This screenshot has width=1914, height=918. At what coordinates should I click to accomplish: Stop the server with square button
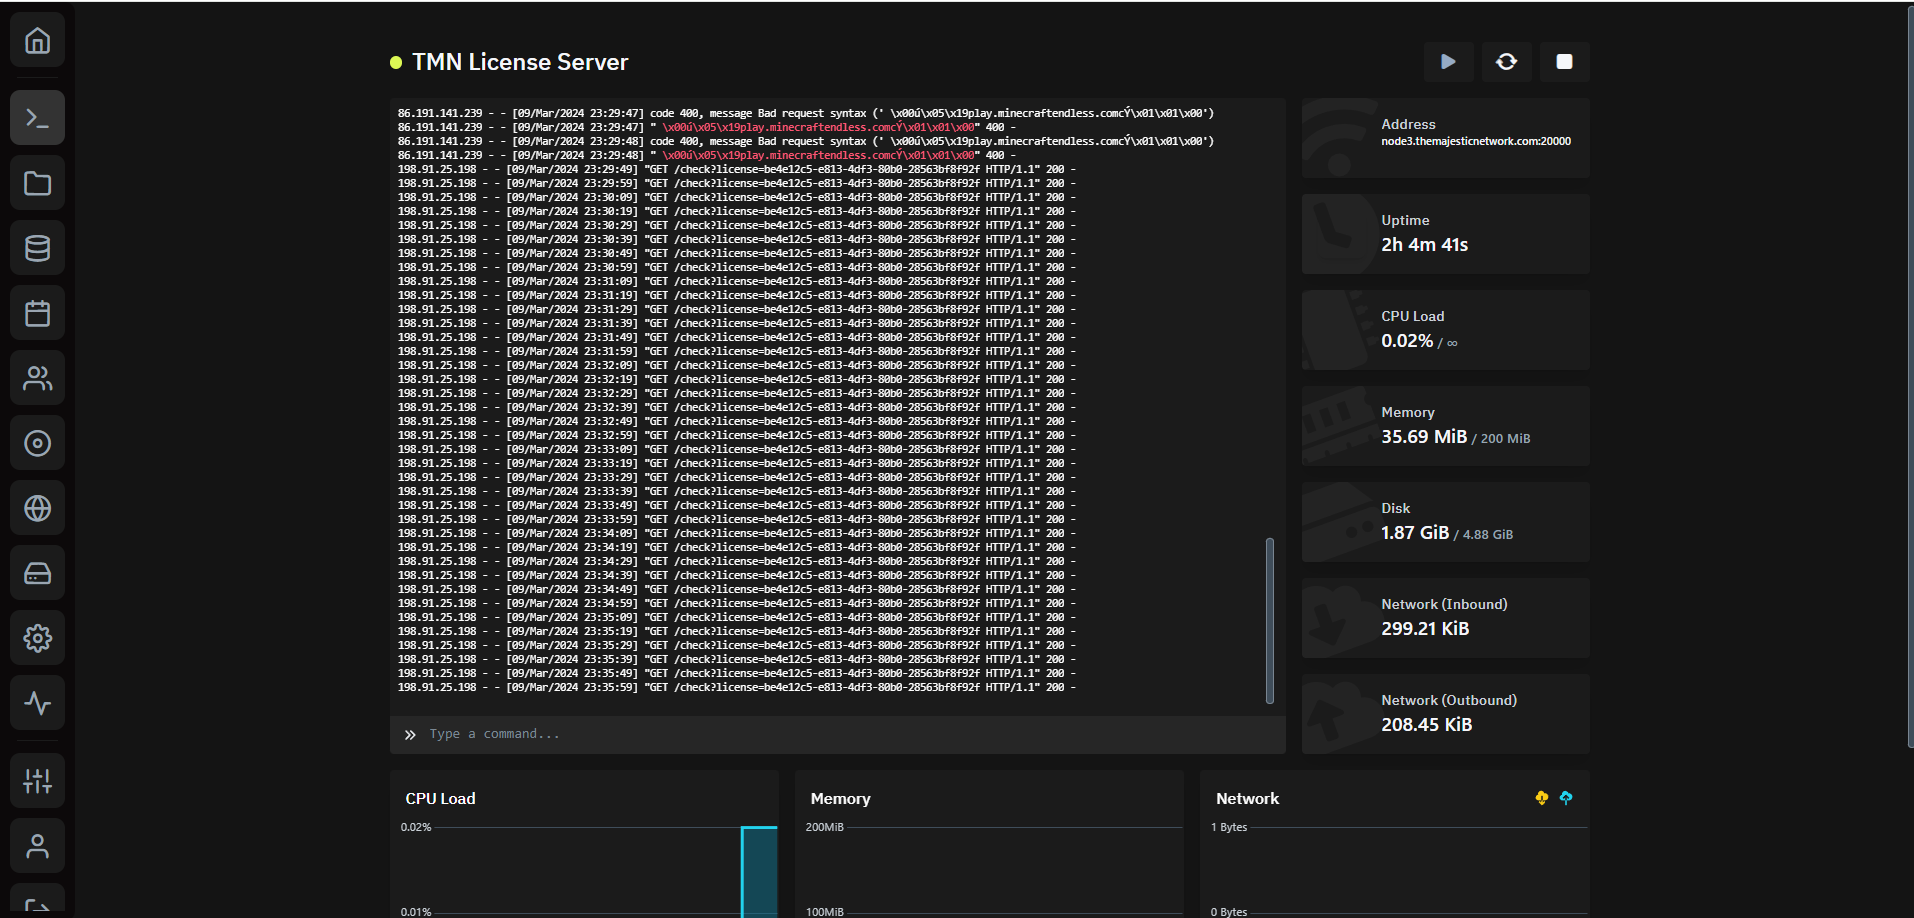tap(1565, 62)
